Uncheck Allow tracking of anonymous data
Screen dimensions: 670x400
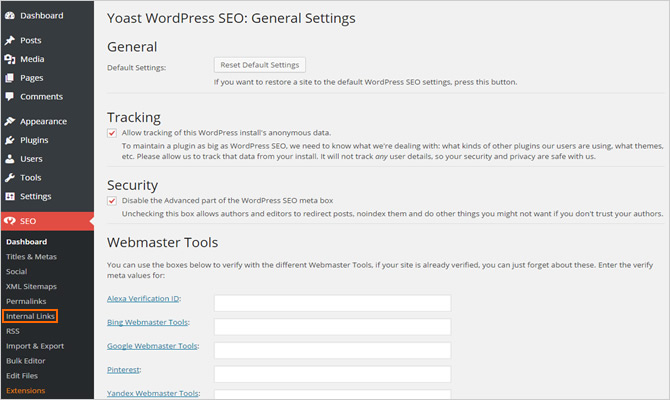[112, 133]
